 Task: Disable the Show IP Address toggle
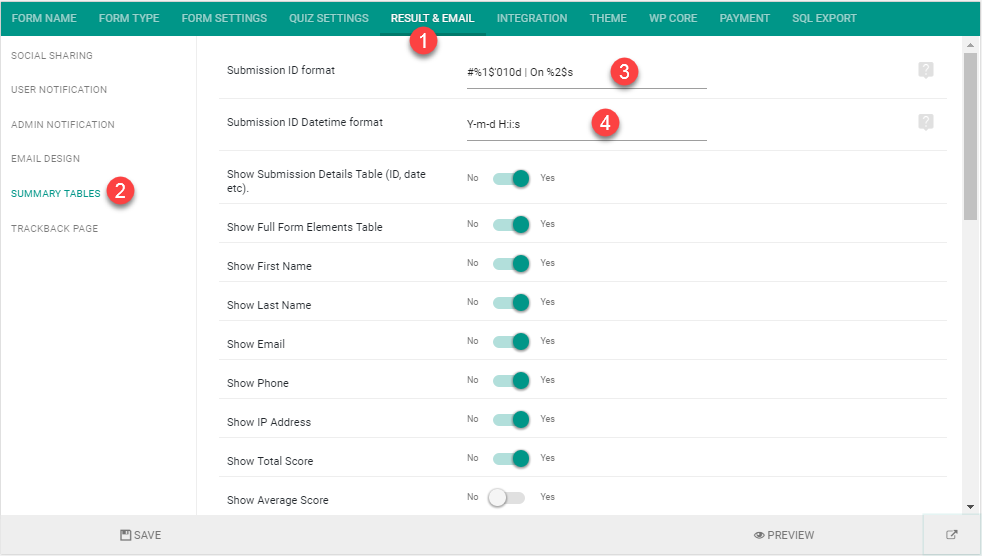point(511,420)
